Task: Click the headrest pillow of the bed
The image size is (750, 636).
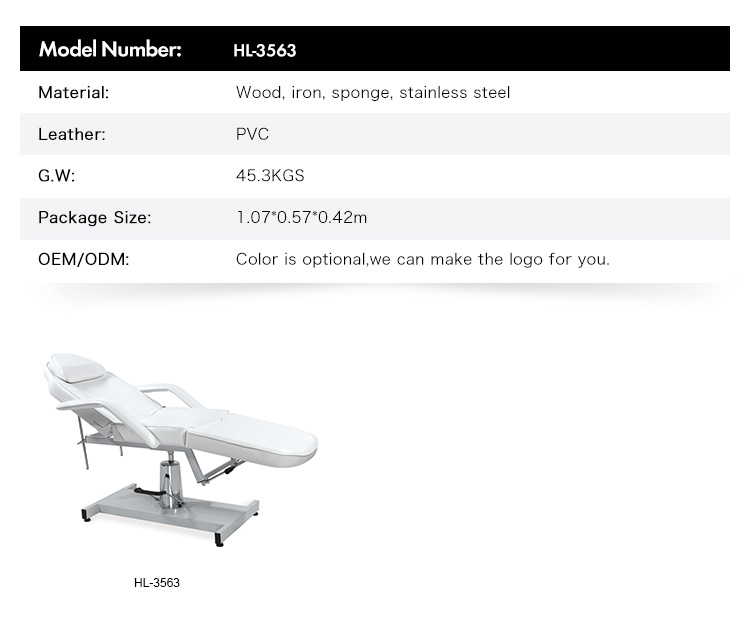Action: point(77,367)
